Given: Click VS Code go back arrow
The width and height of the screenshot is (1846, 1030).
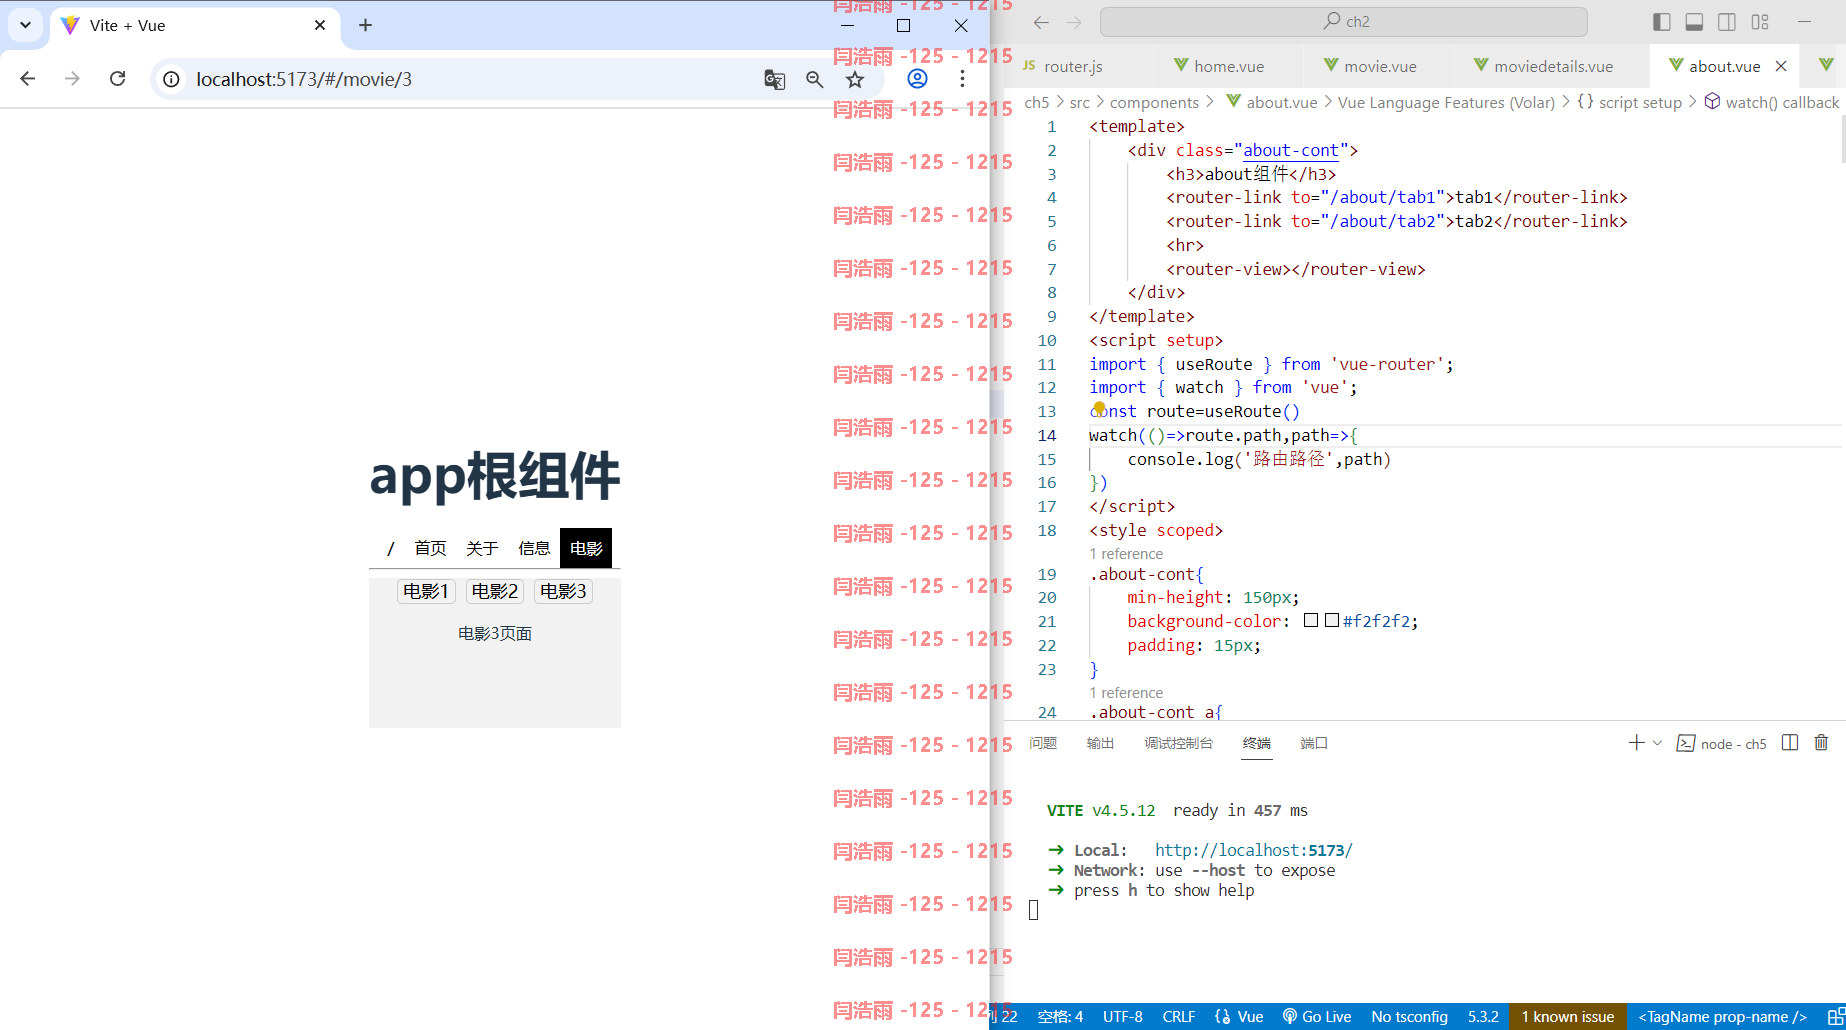Looking at the screenshot, I should click(1041, 22).
